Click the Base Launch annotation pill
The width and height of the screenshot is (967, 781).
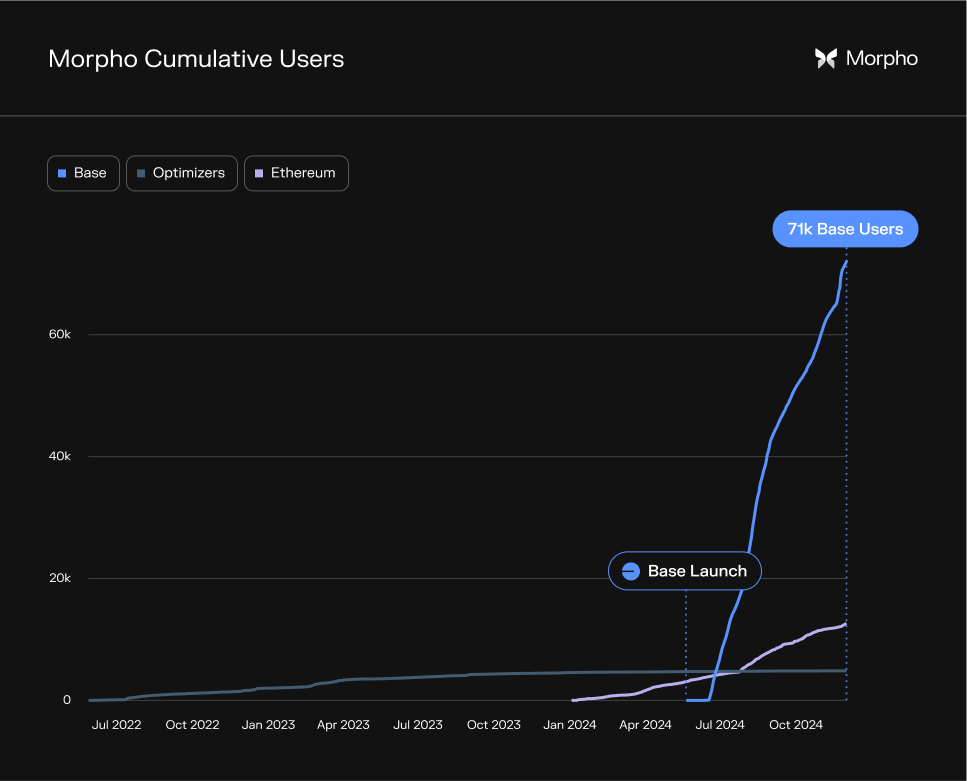pos(685,571)
